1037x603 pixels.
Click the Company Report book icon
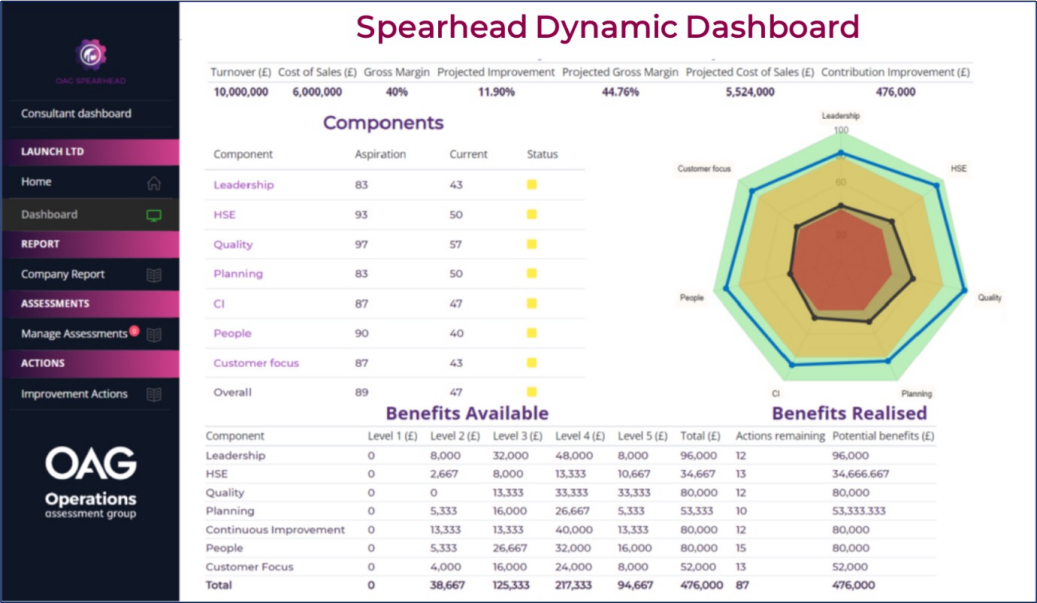coord(153,275)
